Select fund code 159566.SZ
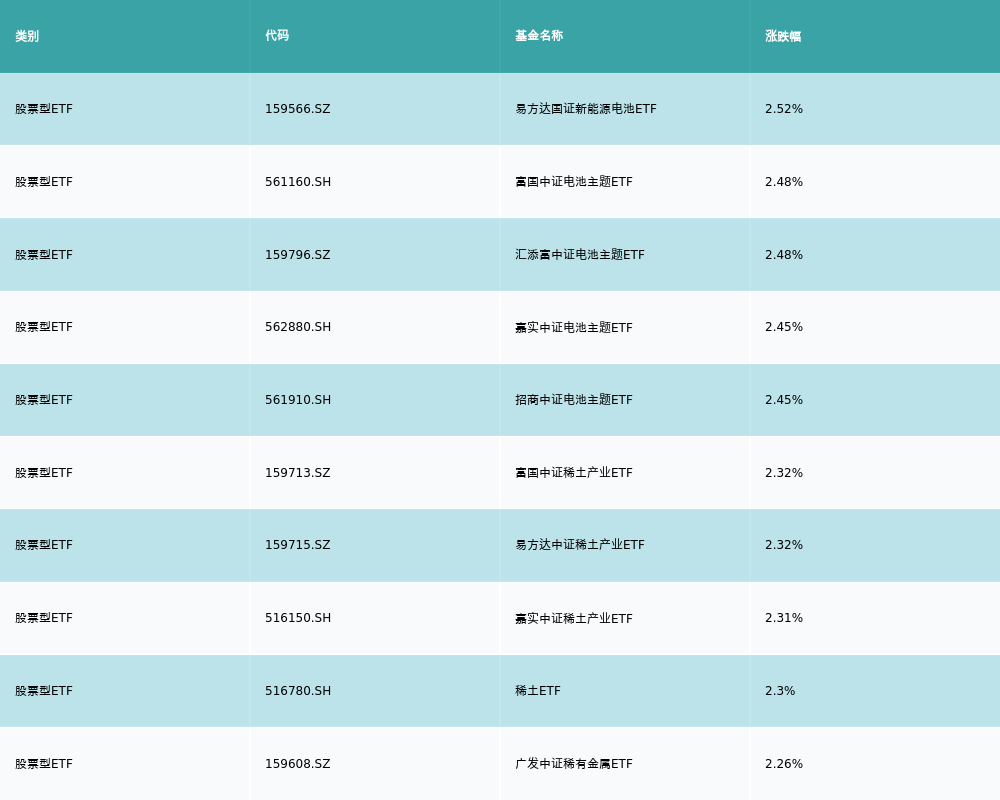1000x800 pixels. [298, 109]
